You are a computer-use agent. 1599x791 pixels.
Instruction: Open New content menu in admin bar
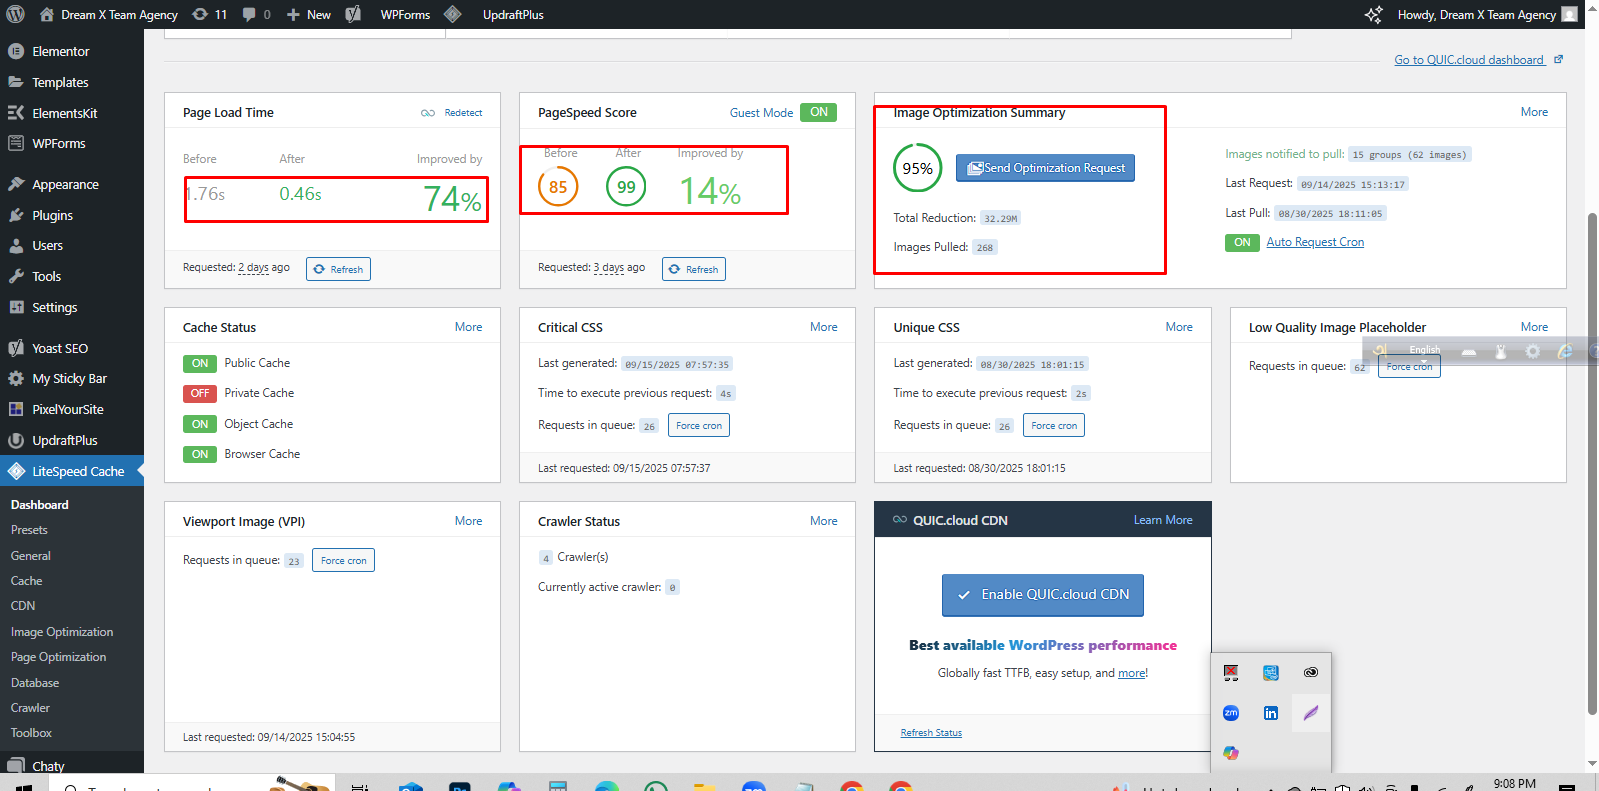pos(309,14)
